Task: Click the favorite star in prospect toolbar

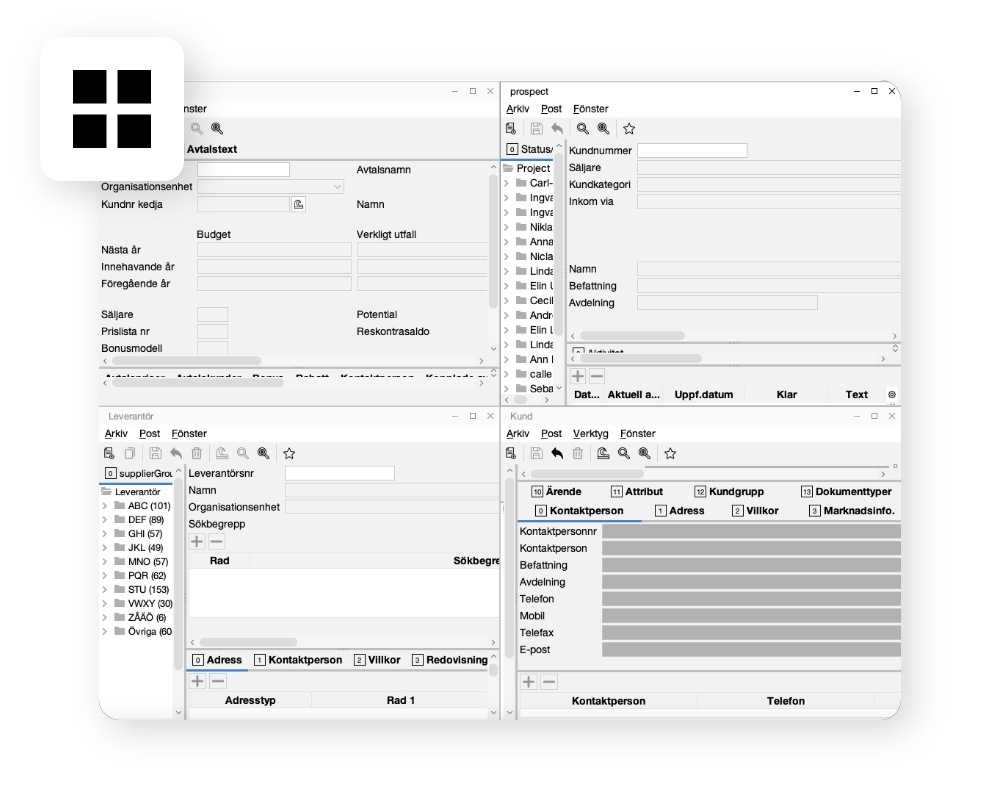Action: click(629, 129)
